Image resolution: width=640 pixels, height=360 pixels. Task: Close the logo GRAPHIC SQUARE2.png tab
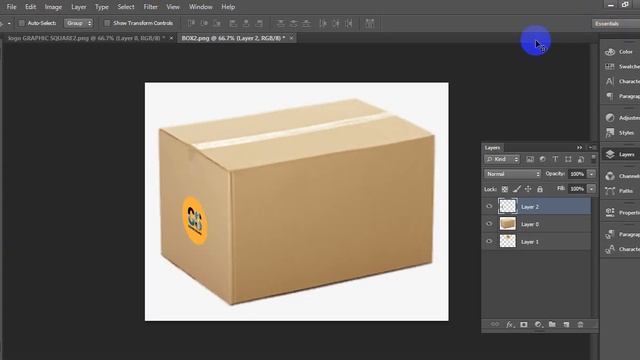pos(171,38)
